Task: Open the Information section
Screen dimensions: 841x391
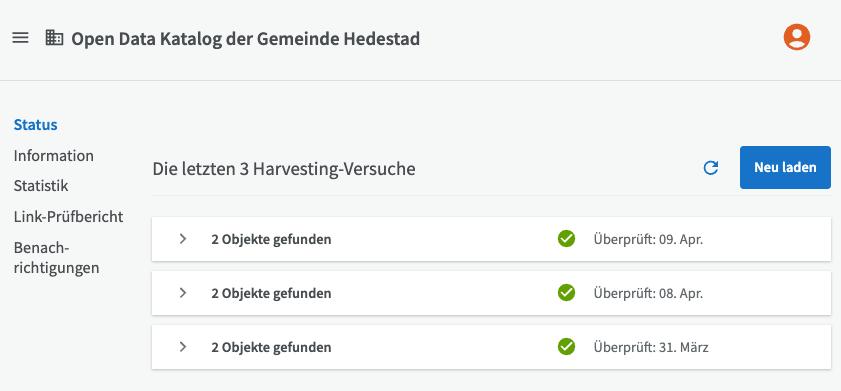Action: 54,156
